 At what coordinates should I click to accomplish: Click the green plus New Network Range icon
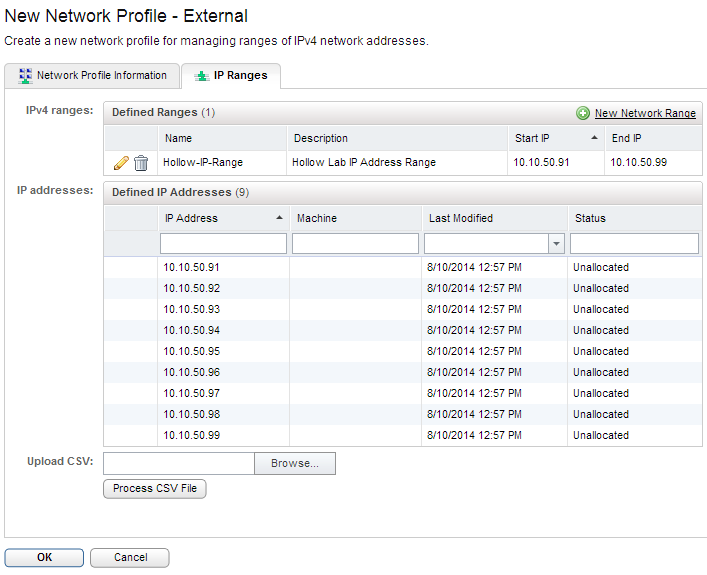(x=583, y=114)
